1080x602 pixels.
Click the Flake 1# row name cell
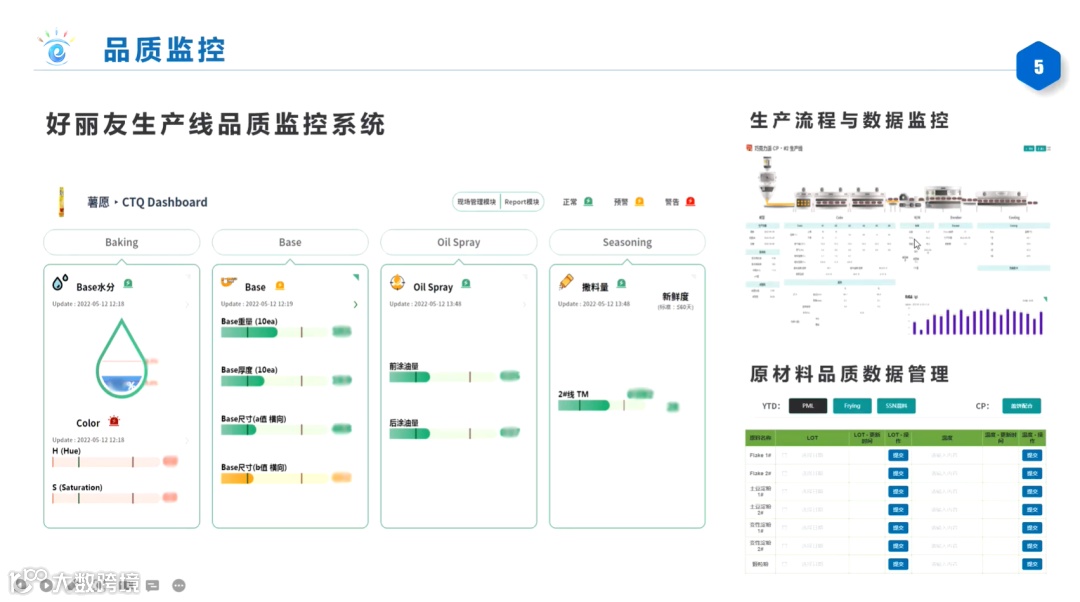(760, 455)
